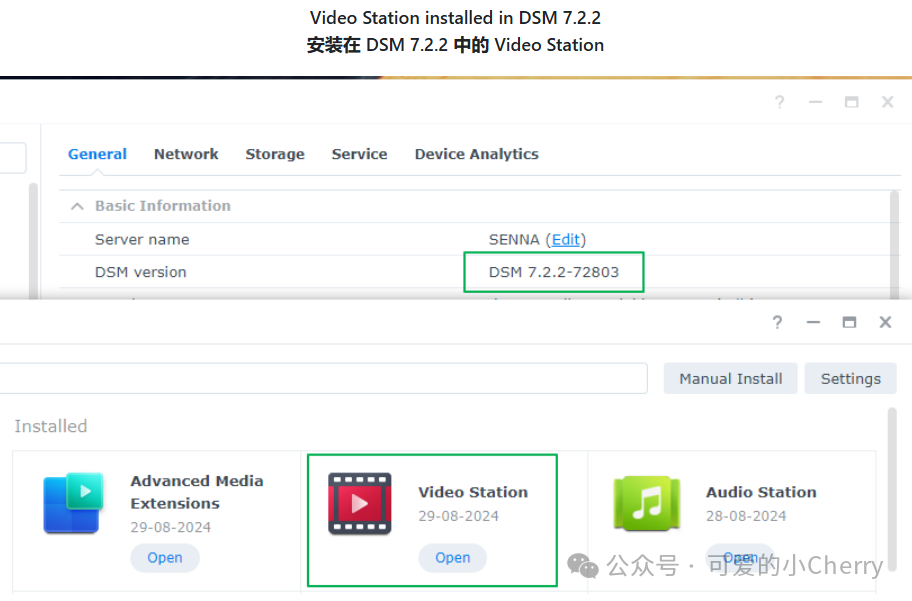
Task: Open the Video Station package icon
Action: [x=359, y=504]
